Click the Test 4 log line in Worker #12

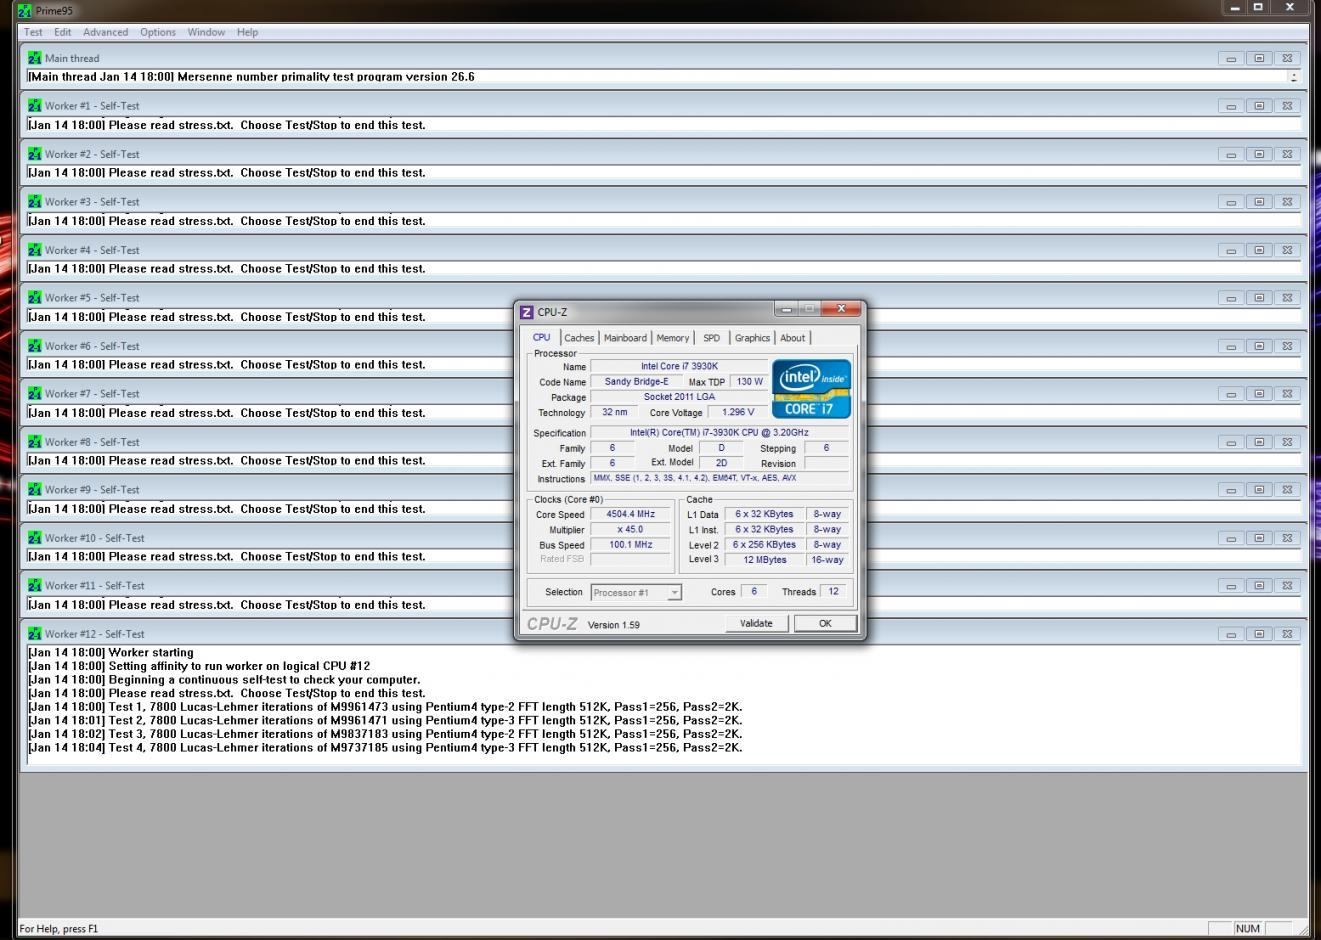(385, 747)
